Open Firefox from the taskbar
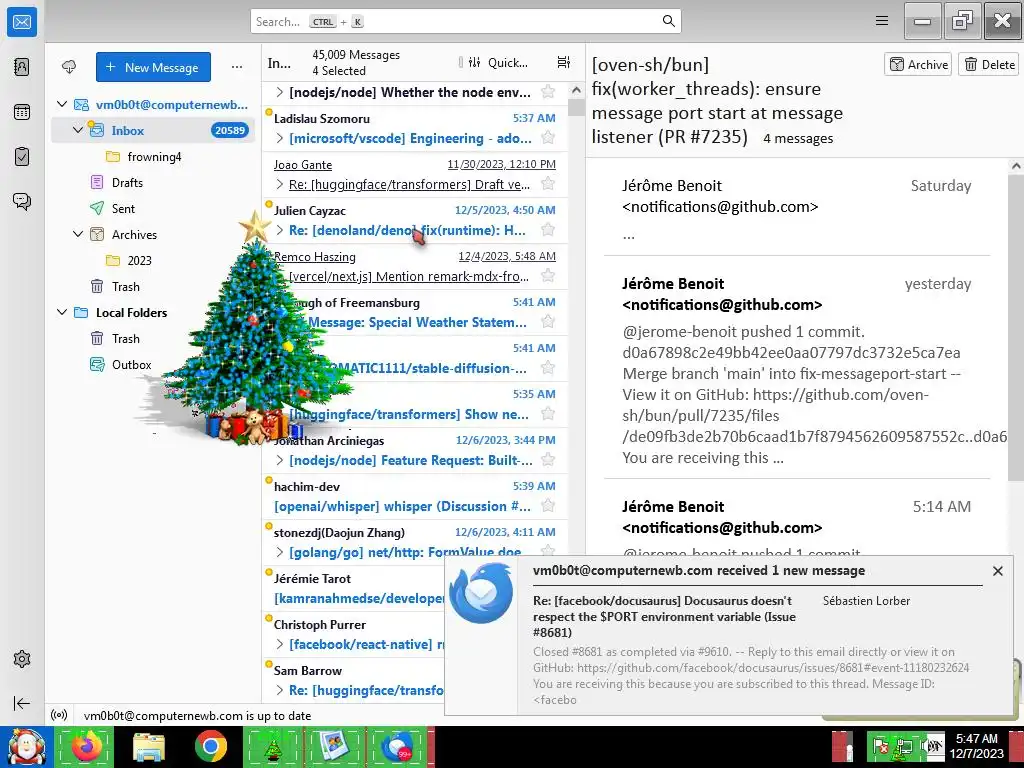 (87, 746)
